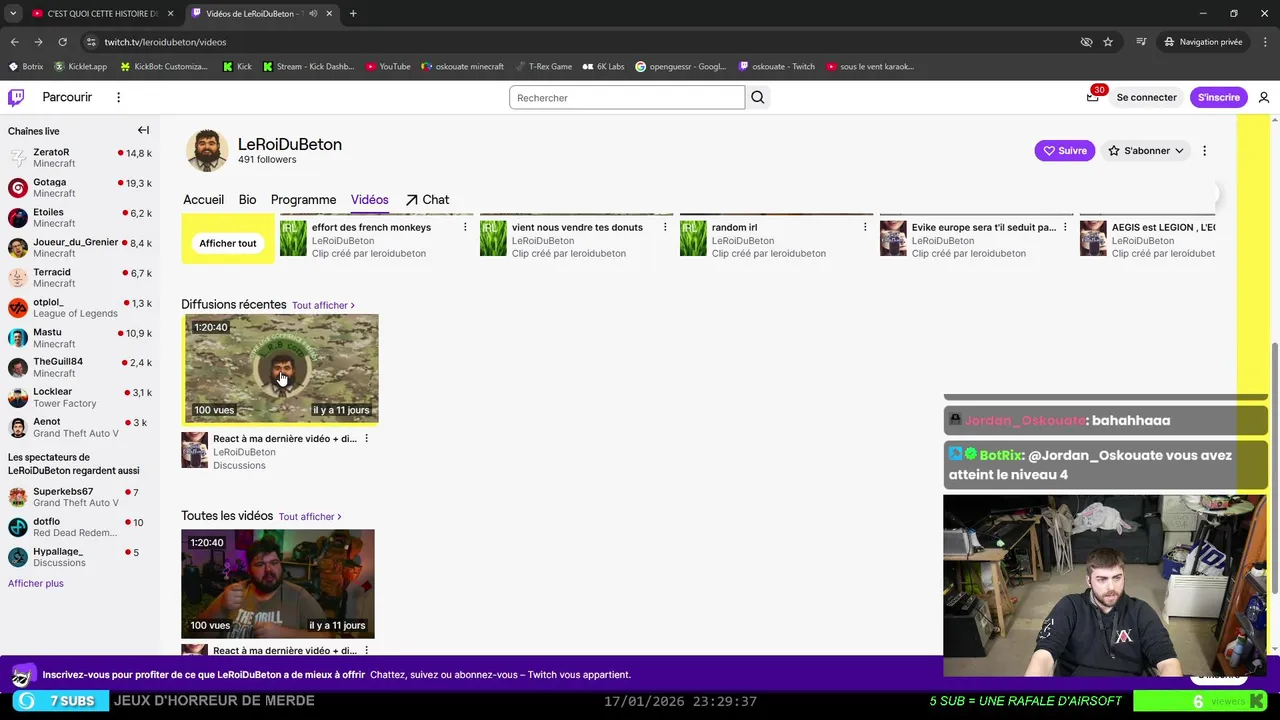Click the browser address bar
Viewport: 1280px width, 720px height.
580,42
